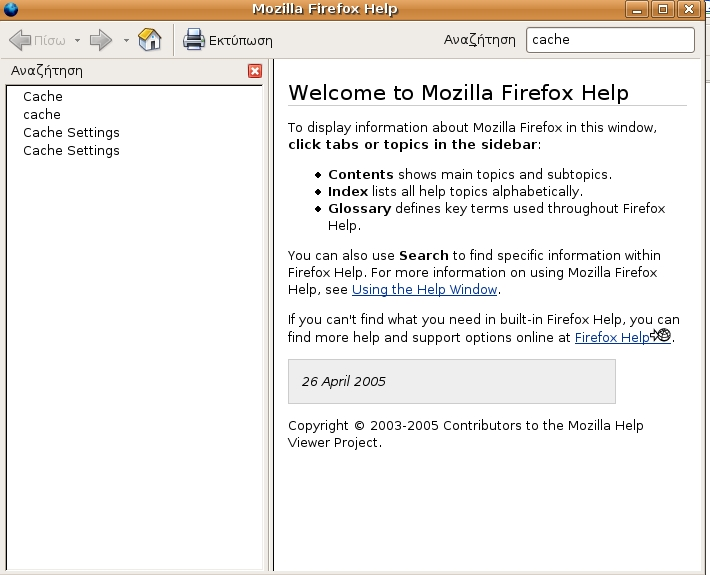Screen dimensions: 710x575
Task: Go to the Help home page icon
Action: (x=150, y=40)
